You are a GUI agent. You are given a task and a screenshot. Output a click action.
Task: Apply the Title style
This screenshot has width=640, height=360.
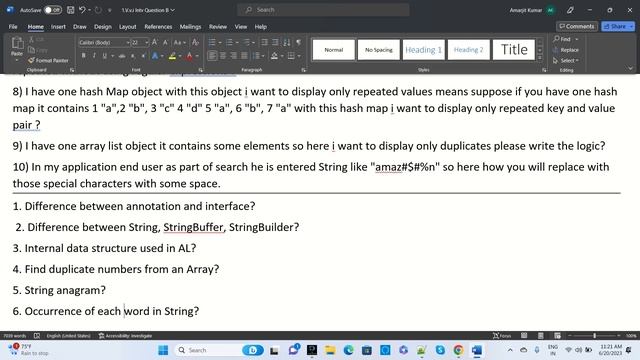click(x=514, y=50)
